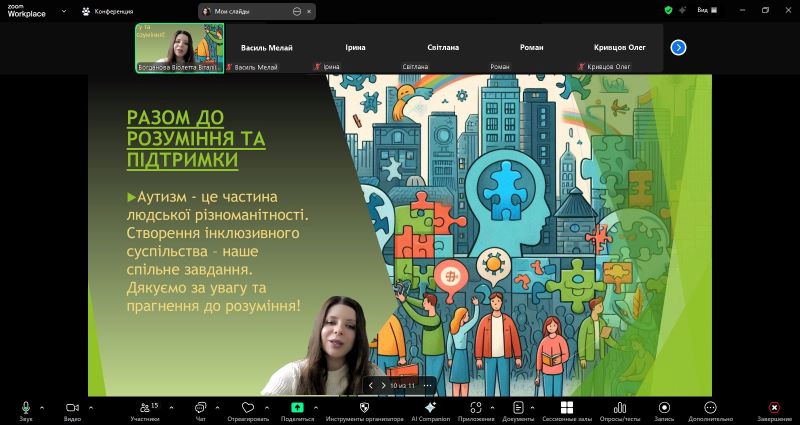Select Богданова Віолетта video thumbnail

pos(180,48)
